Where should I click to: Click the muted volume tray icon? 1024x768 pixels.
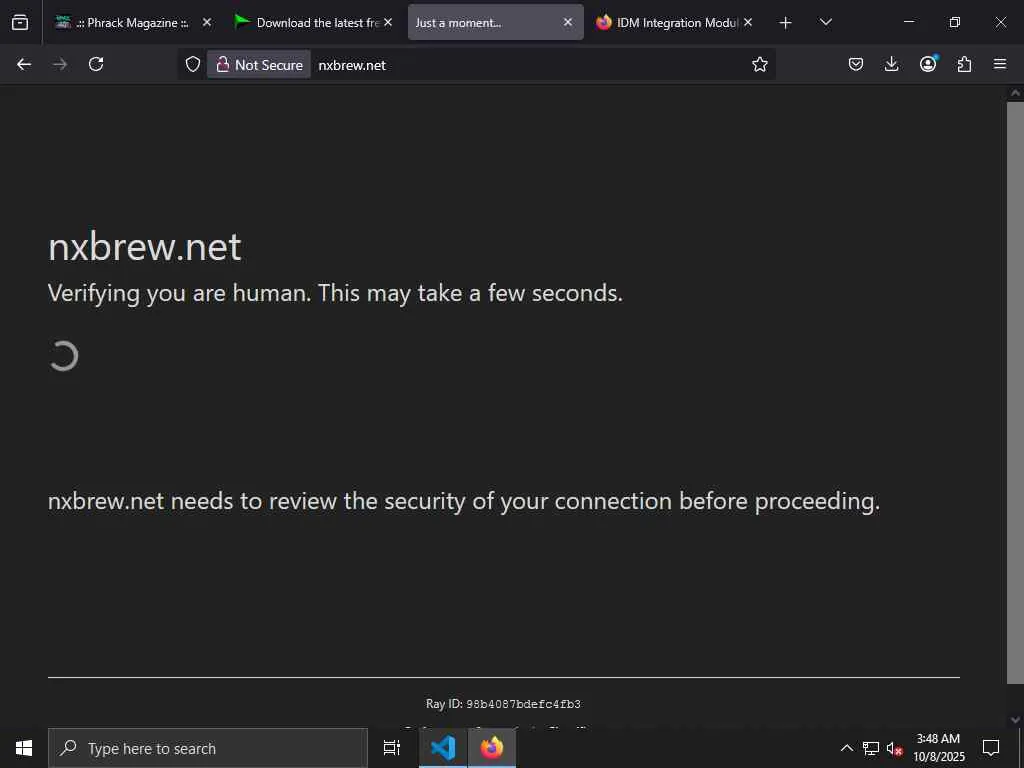coord(894,748)
